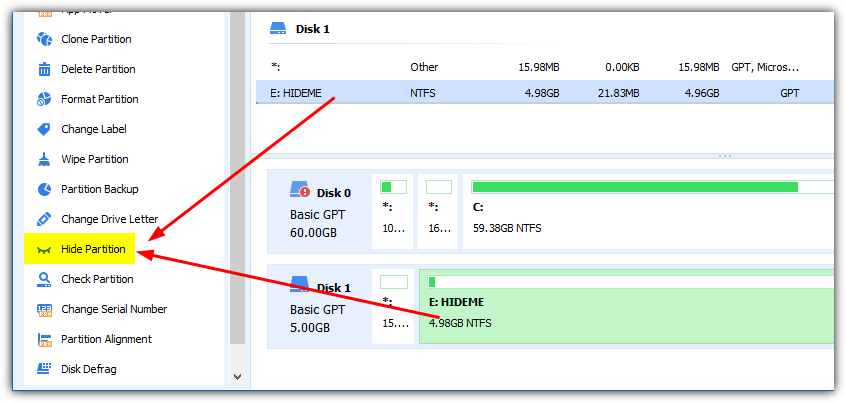Click the Clone Partition icon
846x402 pixels.
[44, 39]
